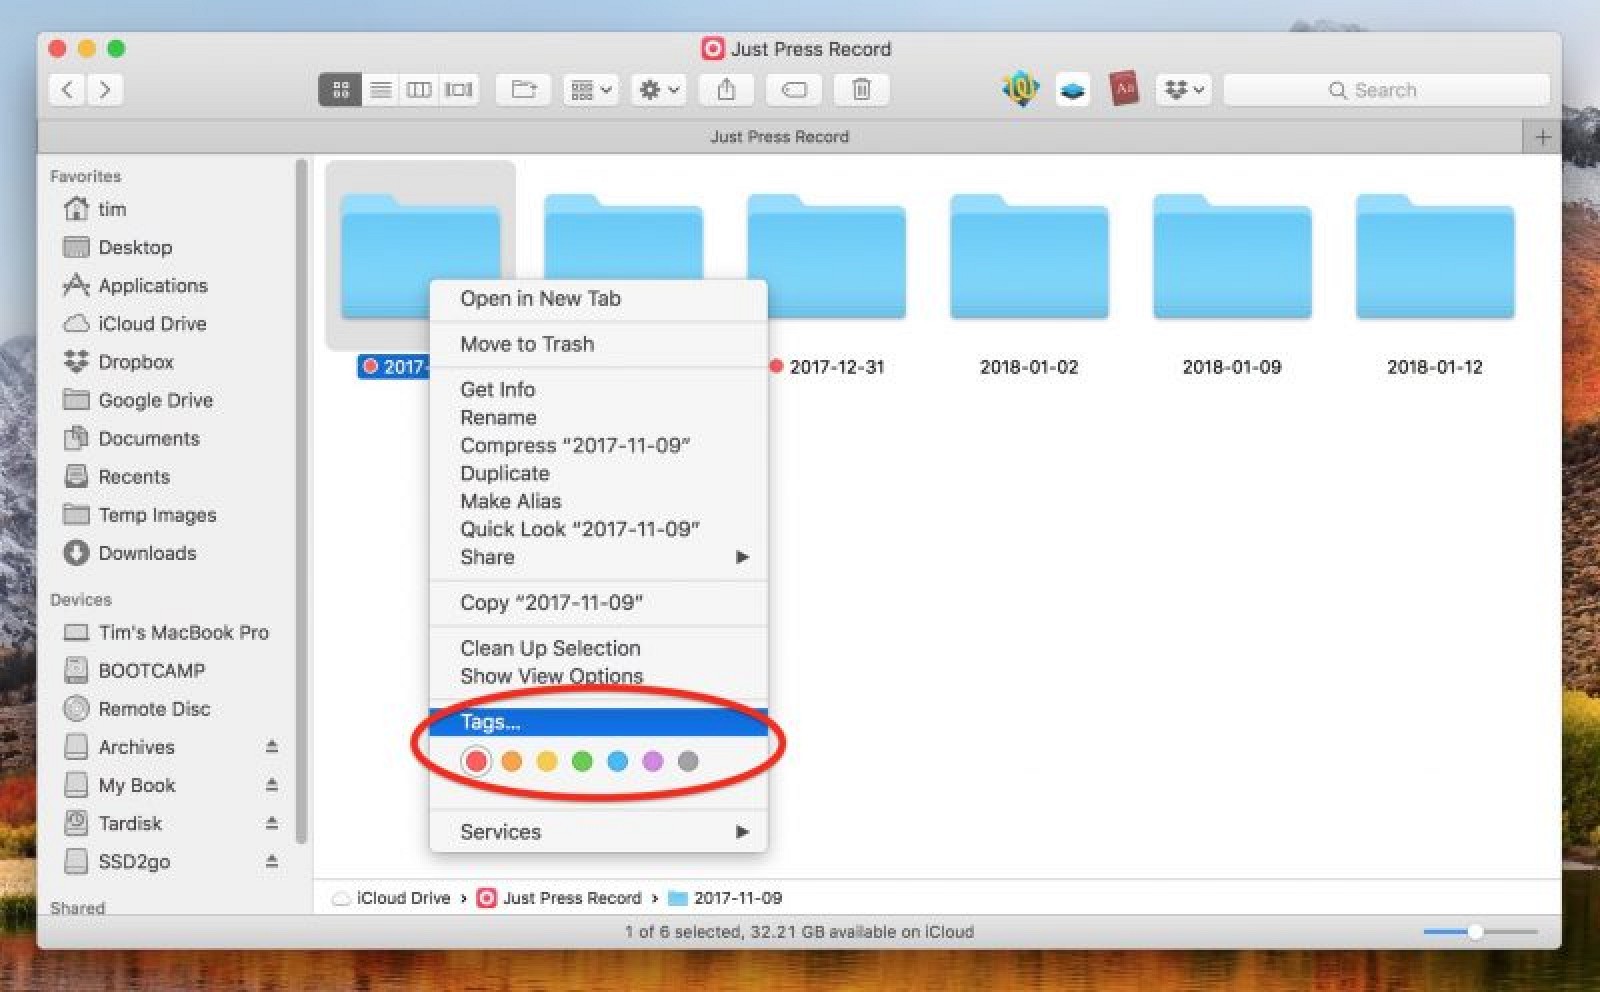This screenshot has width=1600, height=992.
Task: Click the Search field
Action: coord(1386,90)
